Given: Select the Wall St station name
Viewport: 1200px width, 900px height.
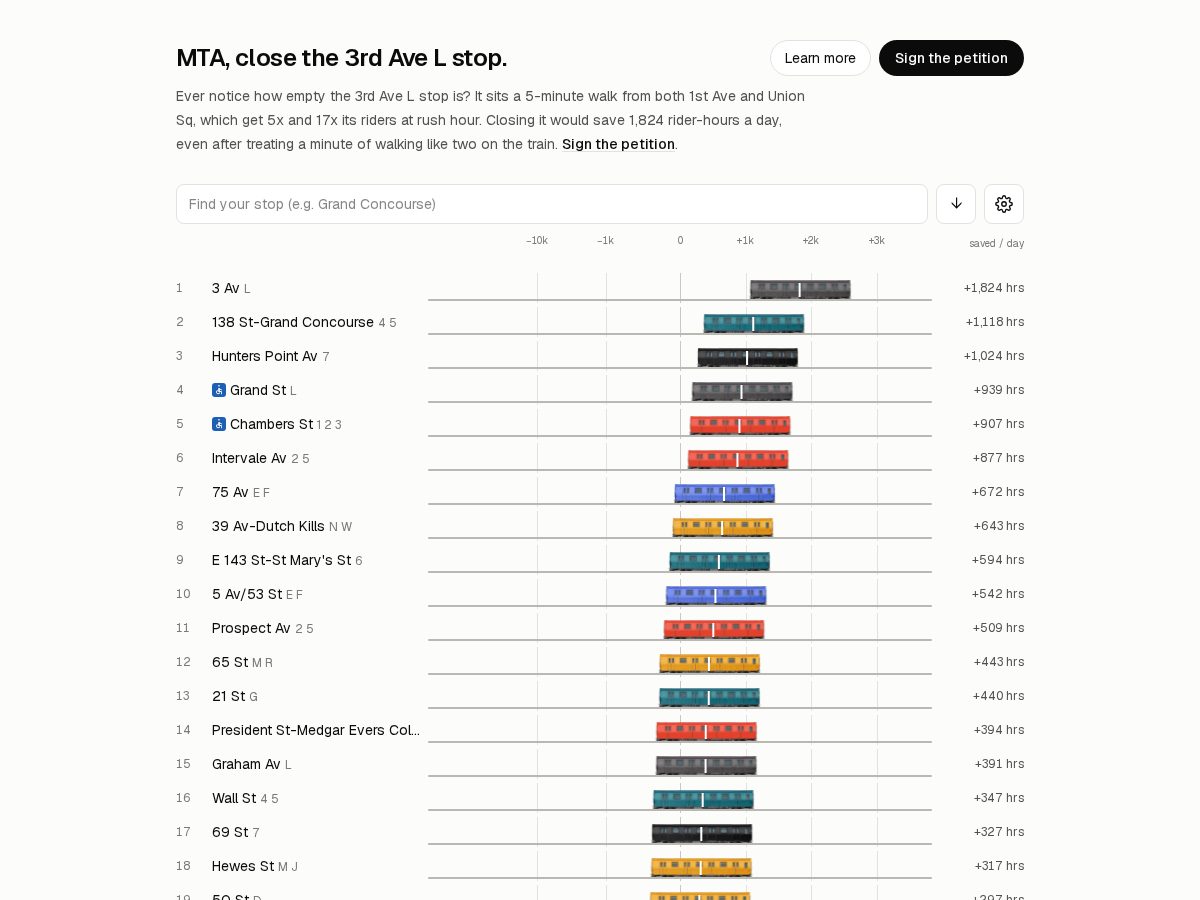Looking at the screenshot, I should 234,798.
